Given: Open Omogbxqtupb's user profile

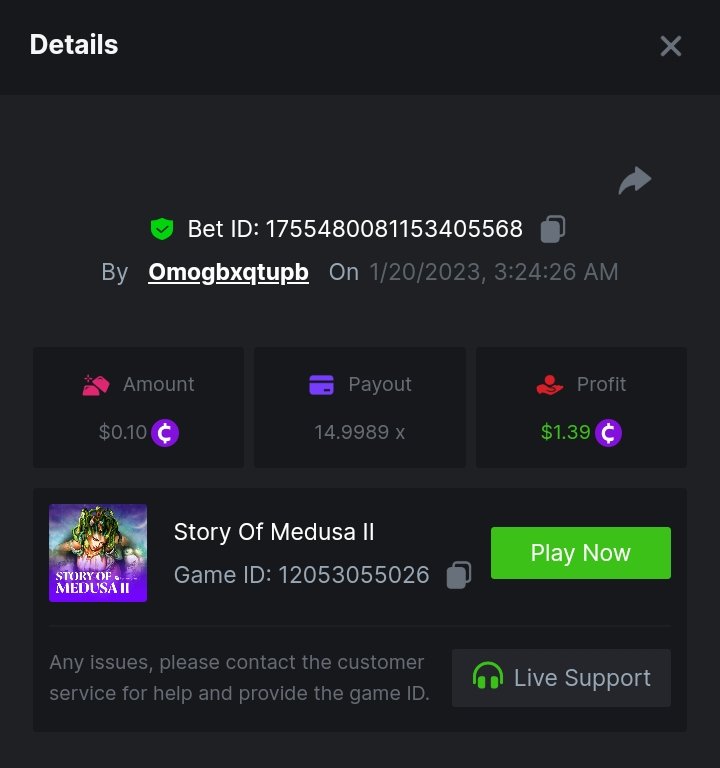Looking at the screenshot, I should click(x=228, y=272).
